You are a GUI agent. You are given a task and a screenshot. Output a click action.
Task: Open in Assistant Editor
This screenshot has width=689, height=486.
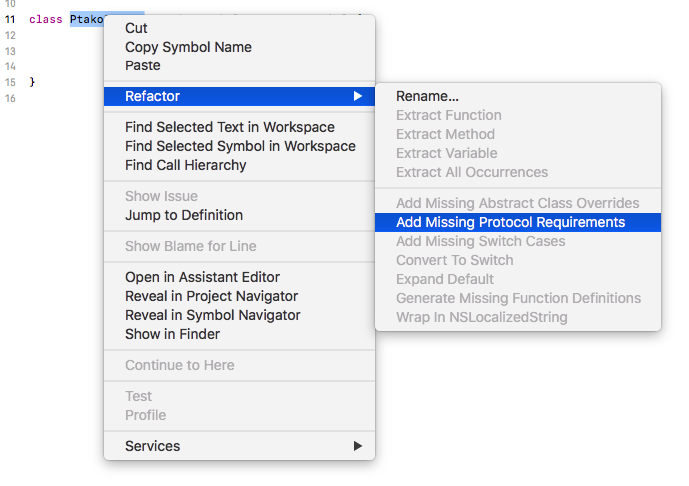point(202,277)
